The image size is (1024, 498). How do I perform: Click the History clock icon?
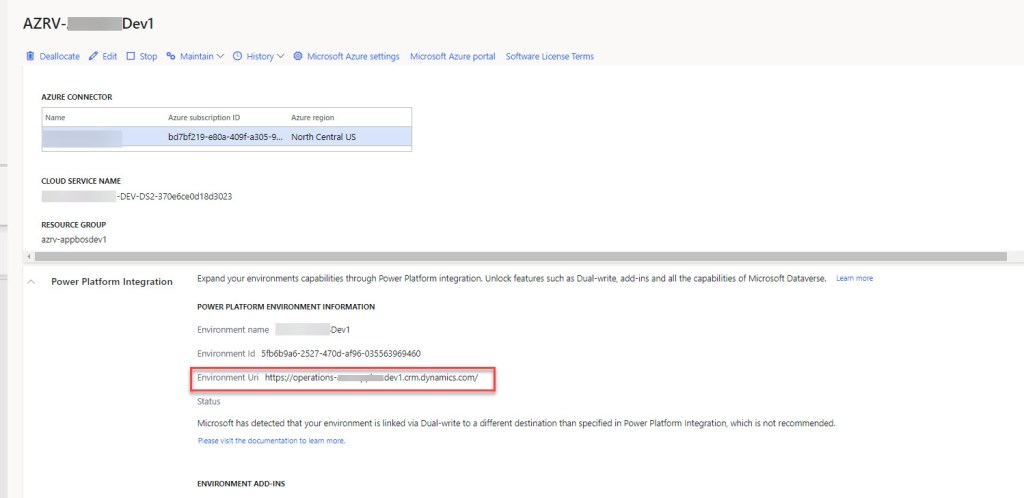237,57
